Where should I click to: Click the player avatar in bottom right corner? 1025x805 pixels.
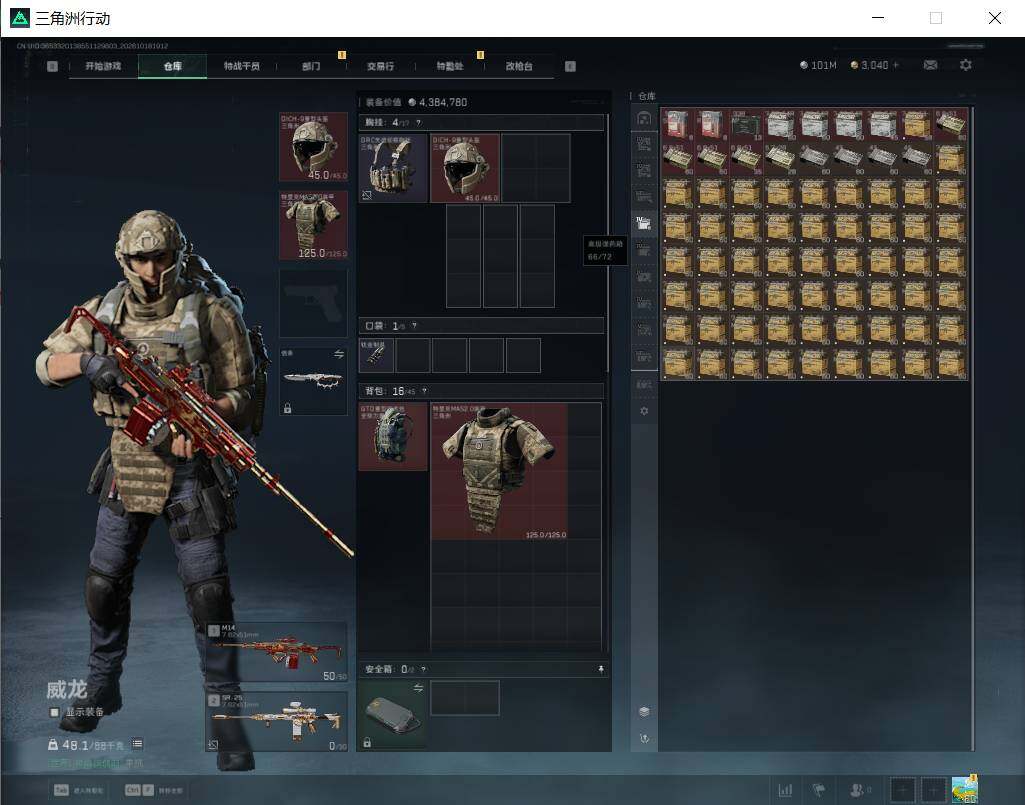965,789
